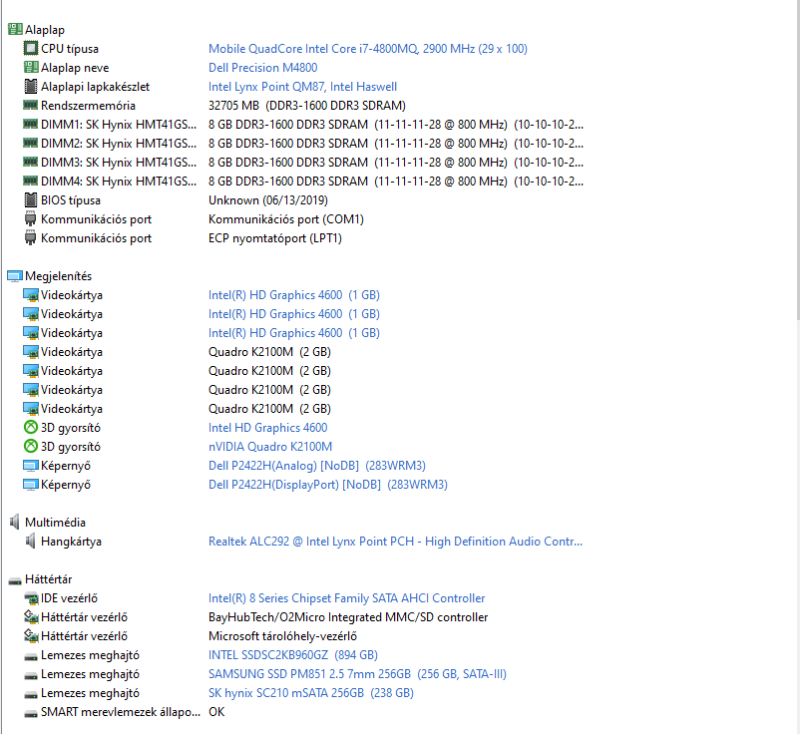800x734 pixels.
Task: Select the DIMM4: SK Hynix row label
Action: pyautogui.click(x=118, y=181)
